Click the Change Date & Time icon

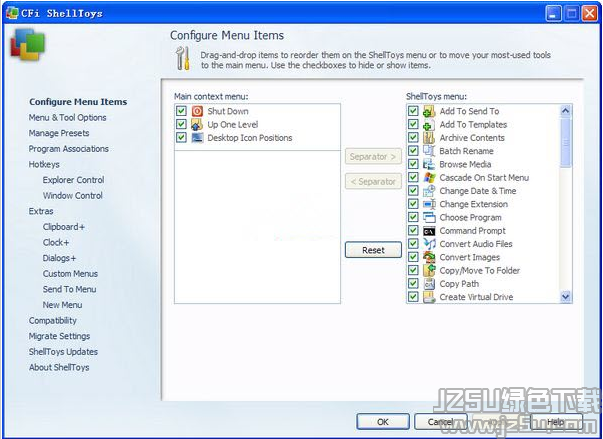pyautogui.click(x=429, y=191)
